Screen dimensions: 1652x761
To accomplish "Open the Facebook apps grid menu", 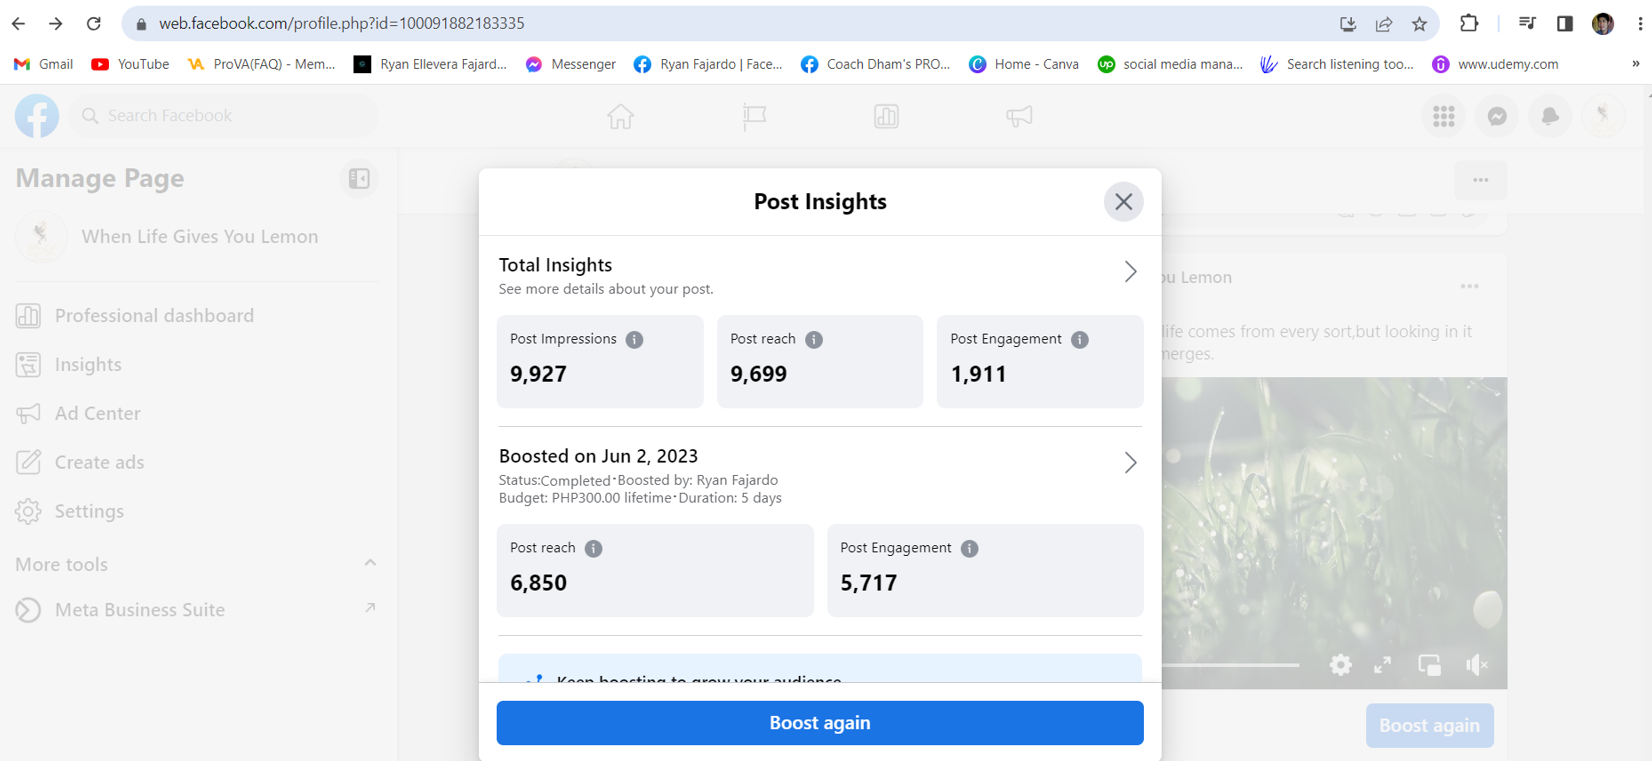I will tap(1443, 116).
